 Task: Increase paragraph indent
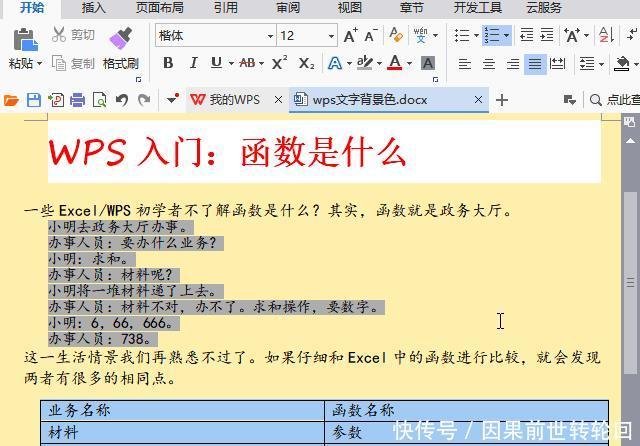(x=547, y=35)
